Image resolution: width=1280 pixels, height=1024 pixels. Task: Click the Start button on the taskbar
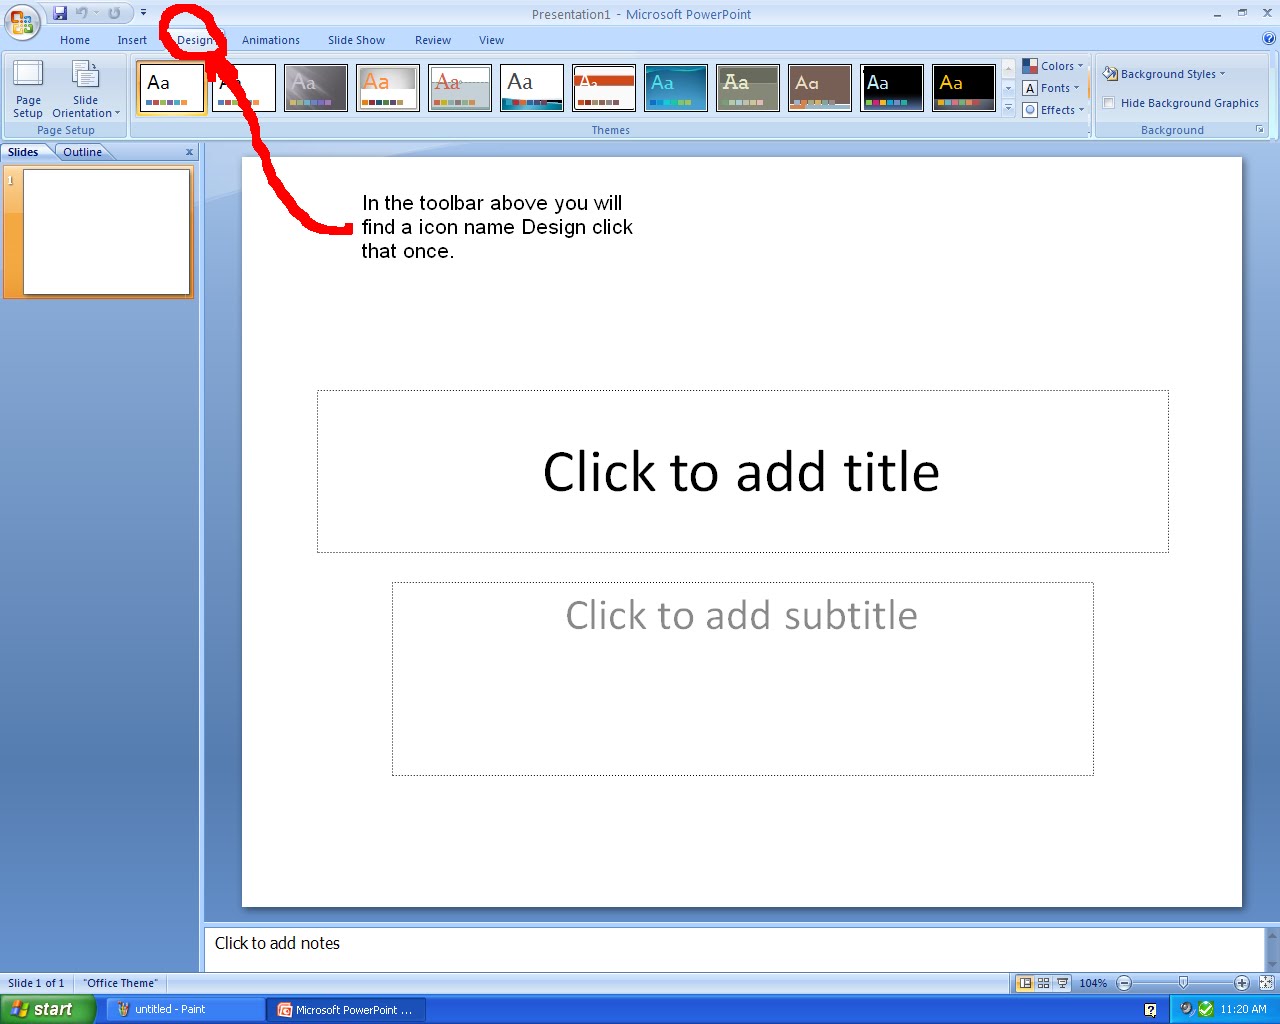click(47, 1008)
